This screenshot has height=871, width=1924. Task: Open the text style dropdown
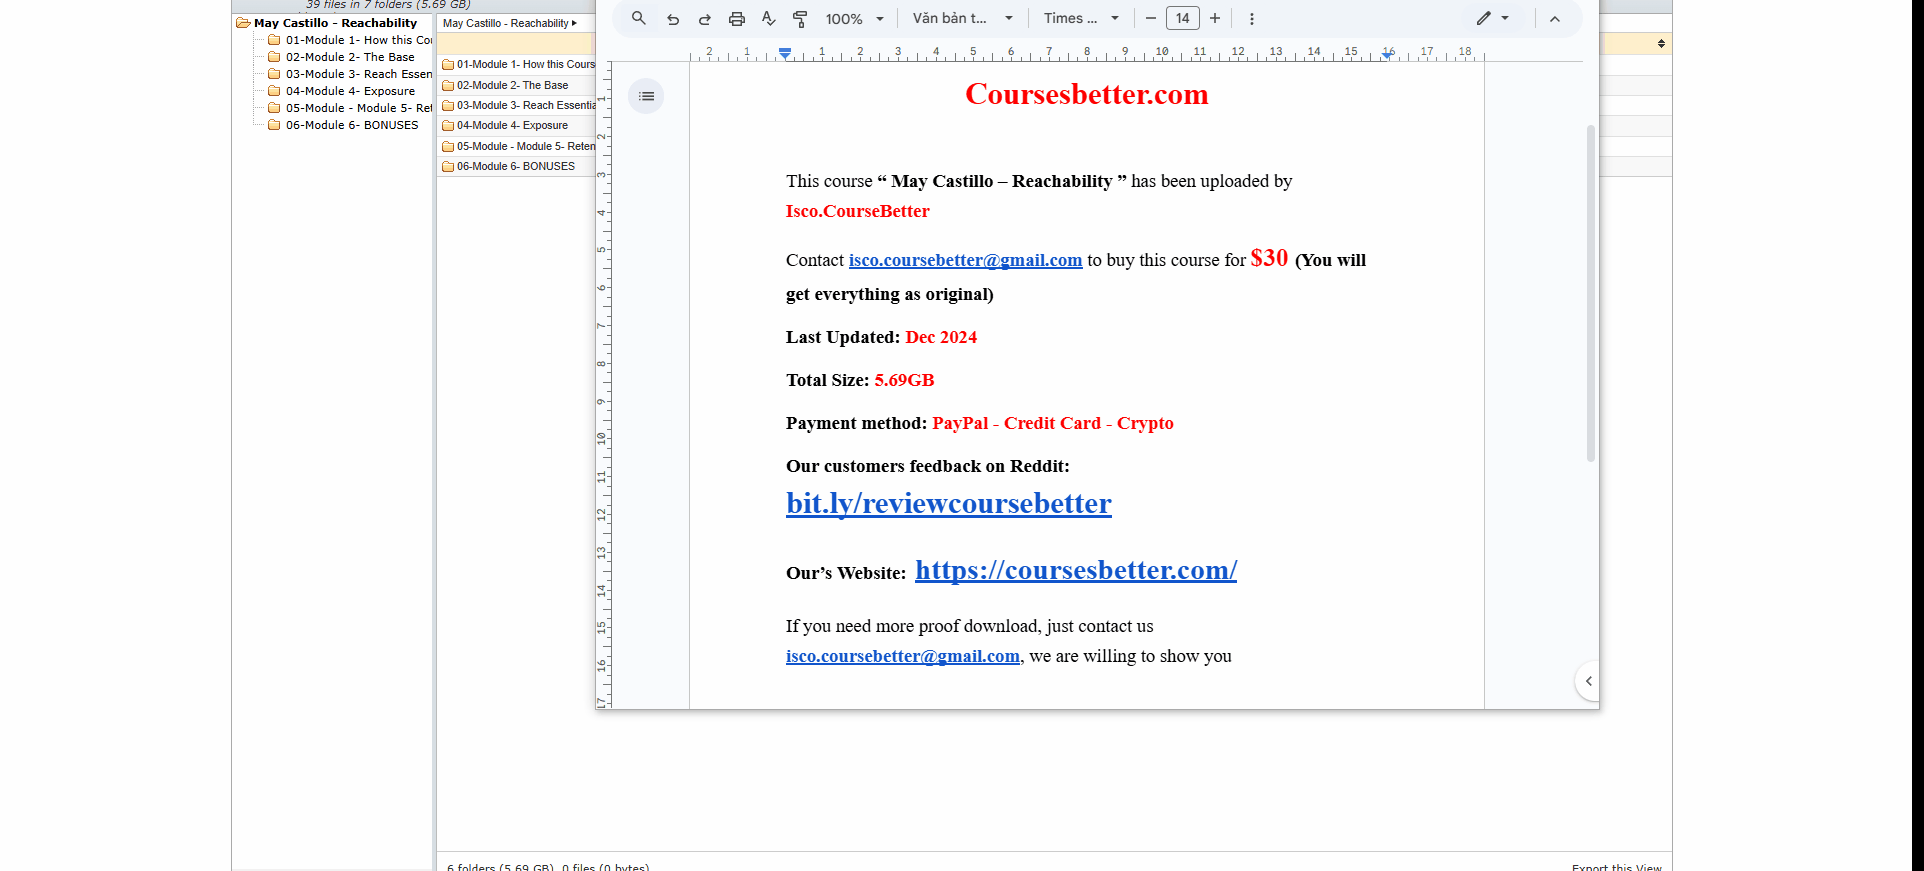(962, 19)
